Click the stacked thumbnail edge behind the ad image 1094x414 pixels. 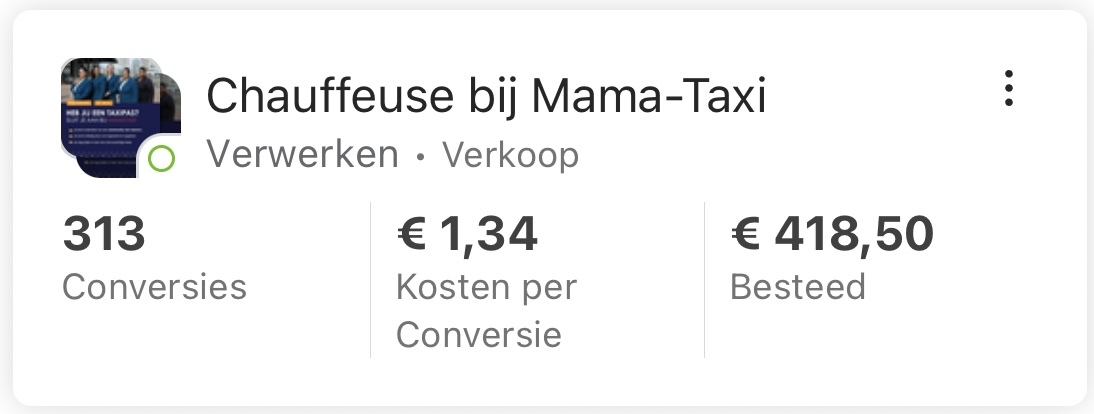pos(173,110)
